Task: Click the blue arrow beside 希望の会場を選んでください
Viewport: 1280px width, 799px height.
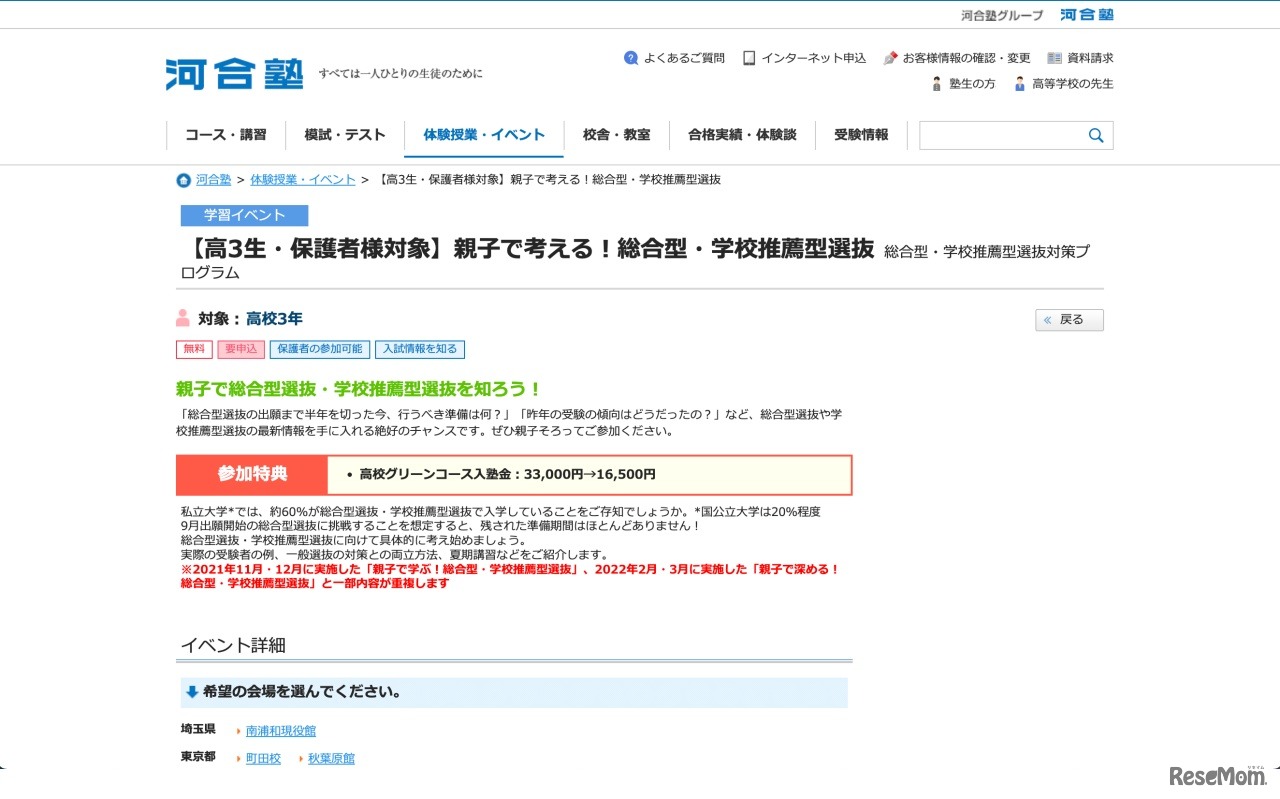Action: point(191,691)
